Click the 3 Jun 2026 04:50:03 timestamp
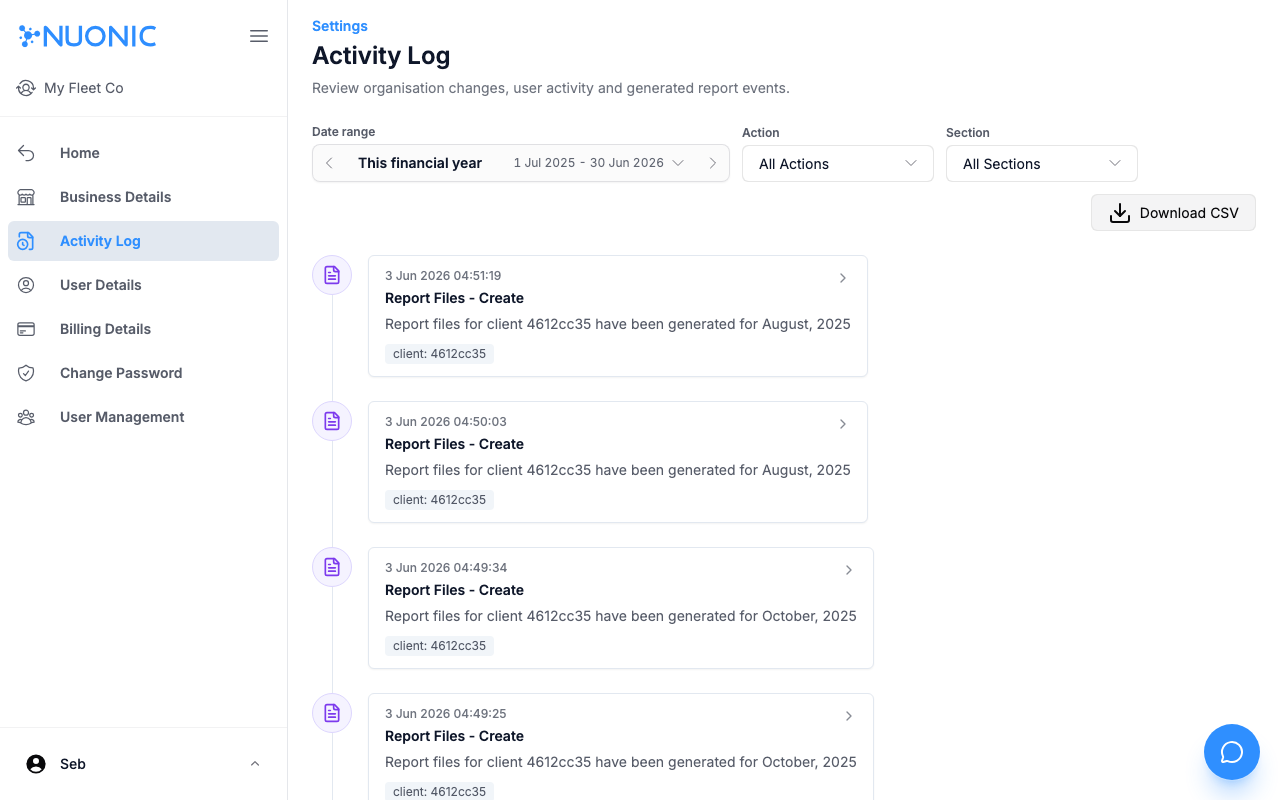The height and width of the screenshot is (800, 1280). [446, 422]
